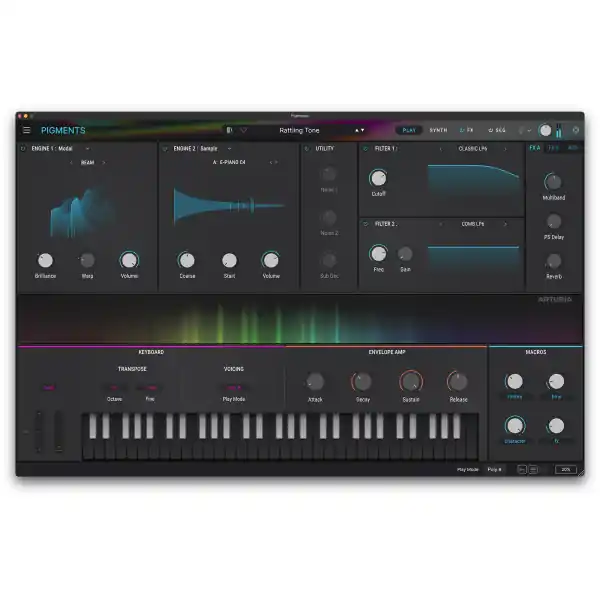Open undo history list icon
The image size is (600, 600).
533,469
